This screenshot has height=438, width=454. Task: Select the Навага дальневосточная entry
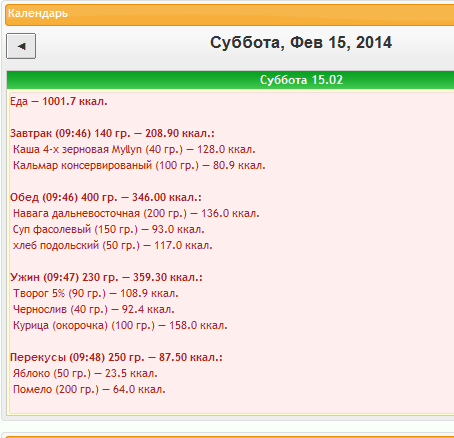136,213
